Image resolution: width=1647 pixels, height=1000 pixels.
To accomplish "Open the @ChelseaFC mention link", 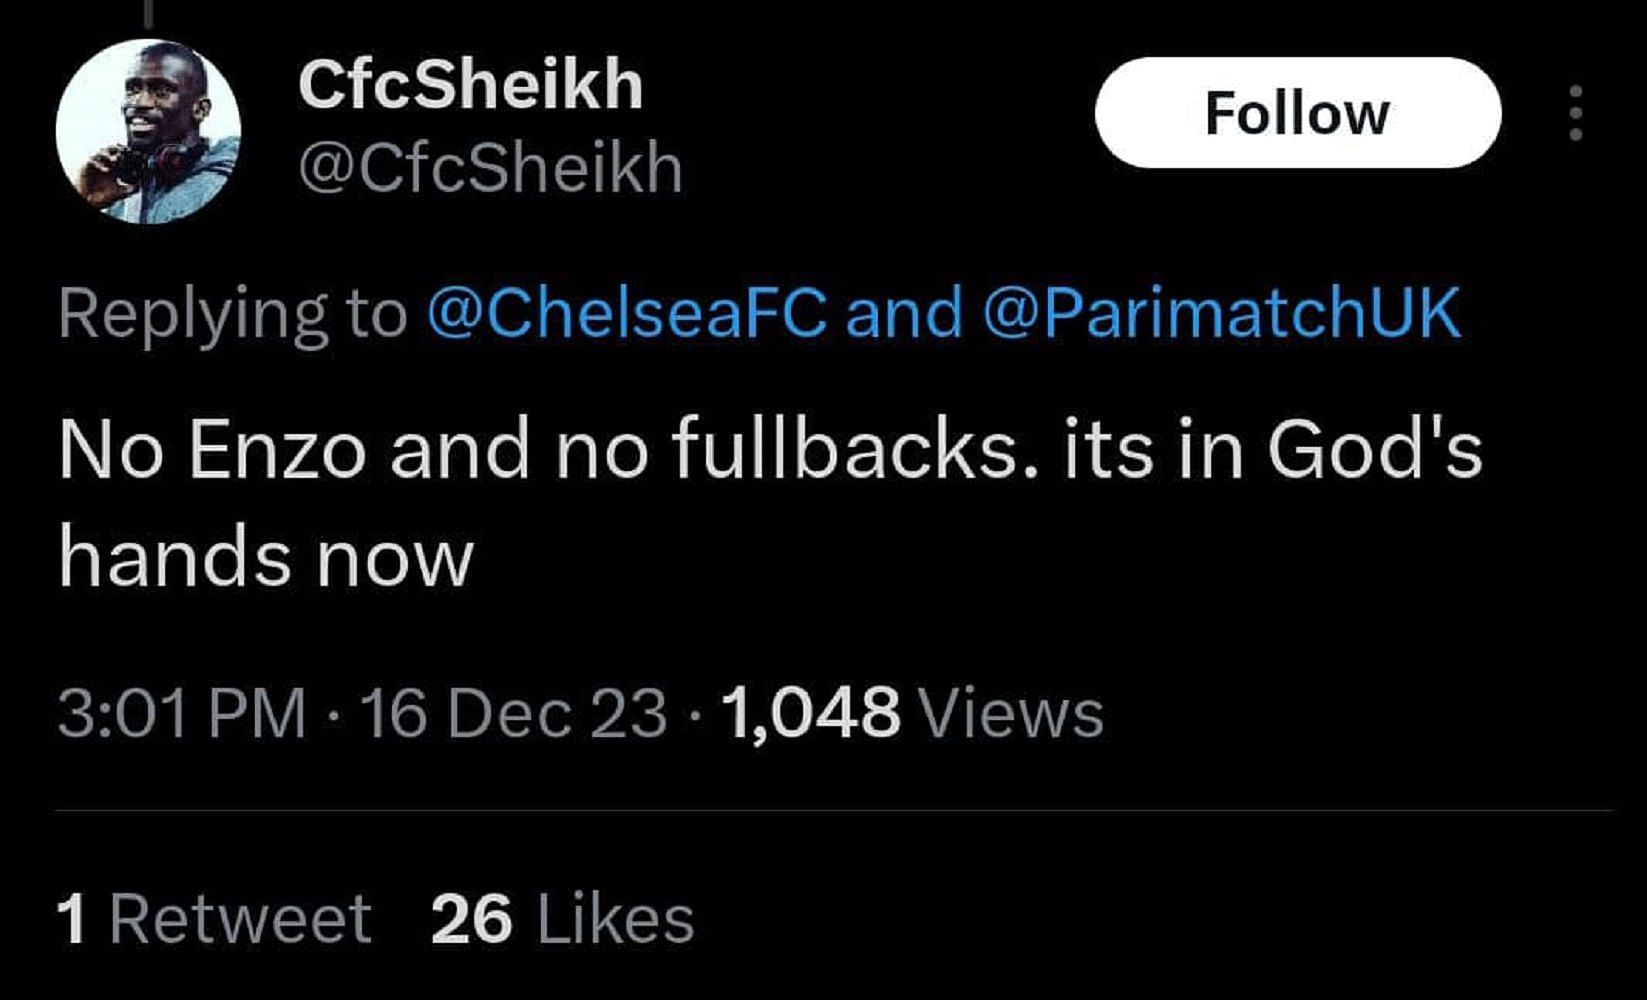I will [627, 312].
